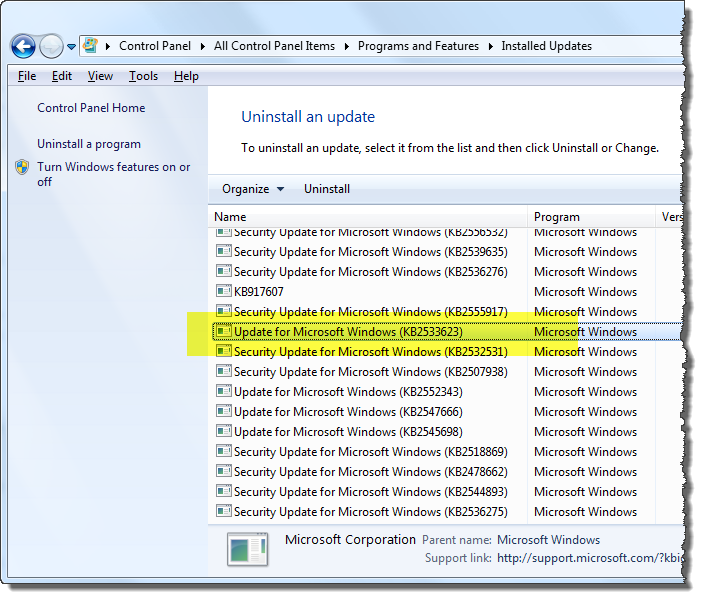Open Uninstall a program link
The height and width of the screenshot is (600, 703).
pos(89,144)
